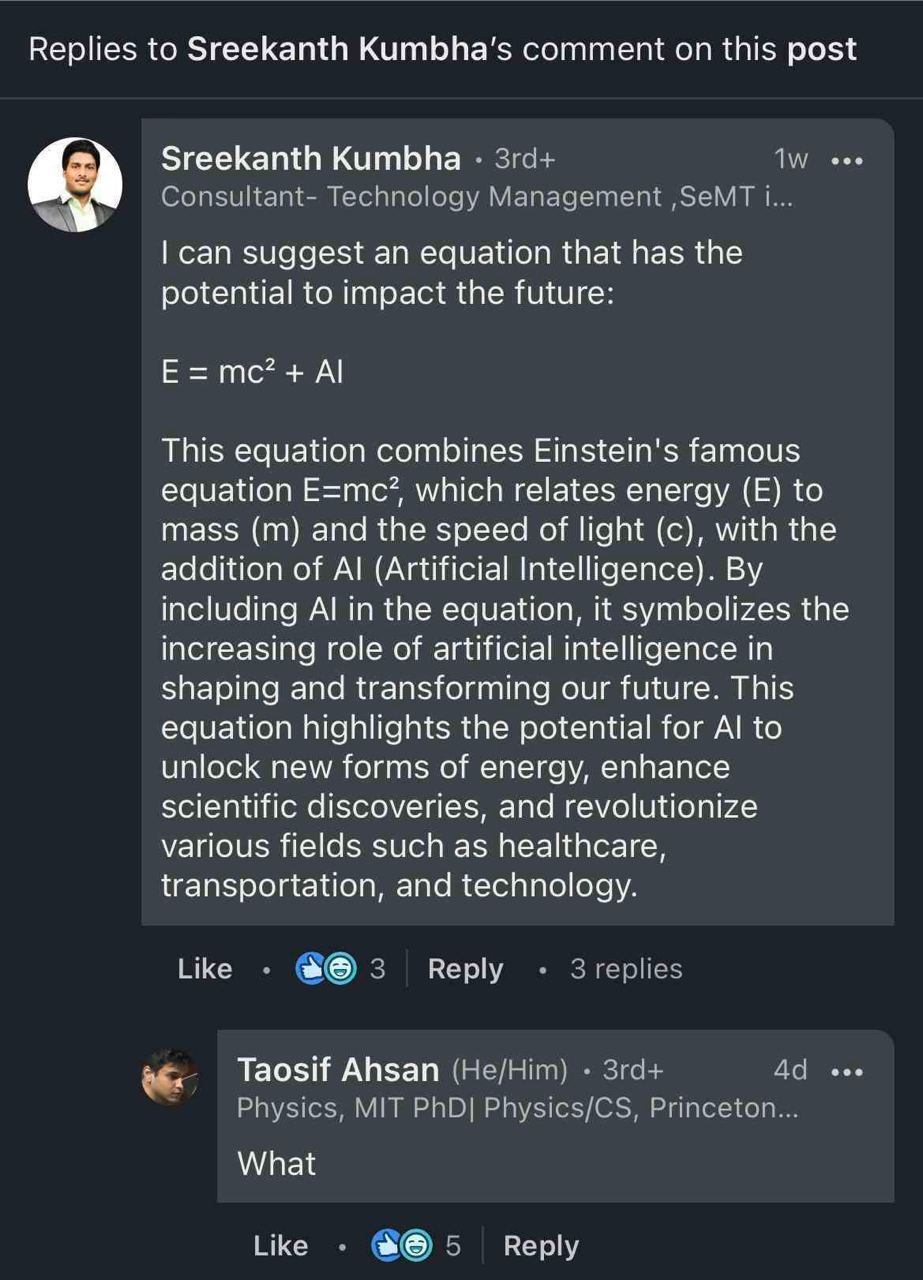Image resolution: width=923 pixels, height=1280 pixels.
Task: Show the 3 reactions count on Sreekanth's comment
Action: click(377, 969)
